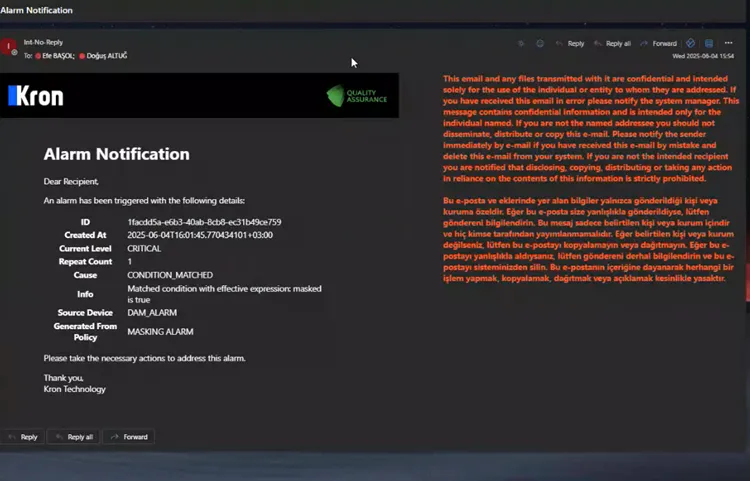Open the Int-No-Reply sender name
The width and height of the screenshot is (750, 481).
[x=44, y=42]
